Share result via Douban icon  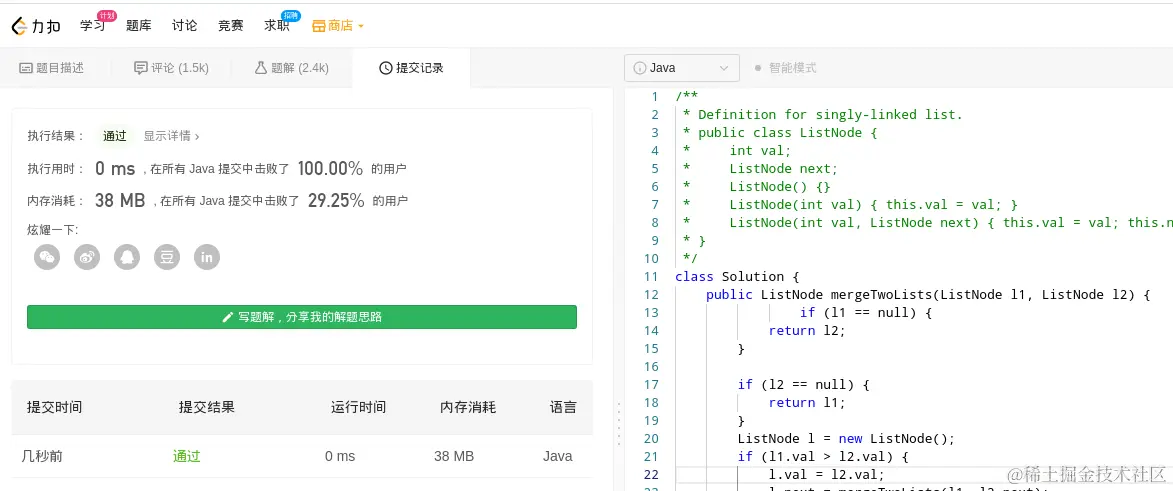tap(167, 257)
